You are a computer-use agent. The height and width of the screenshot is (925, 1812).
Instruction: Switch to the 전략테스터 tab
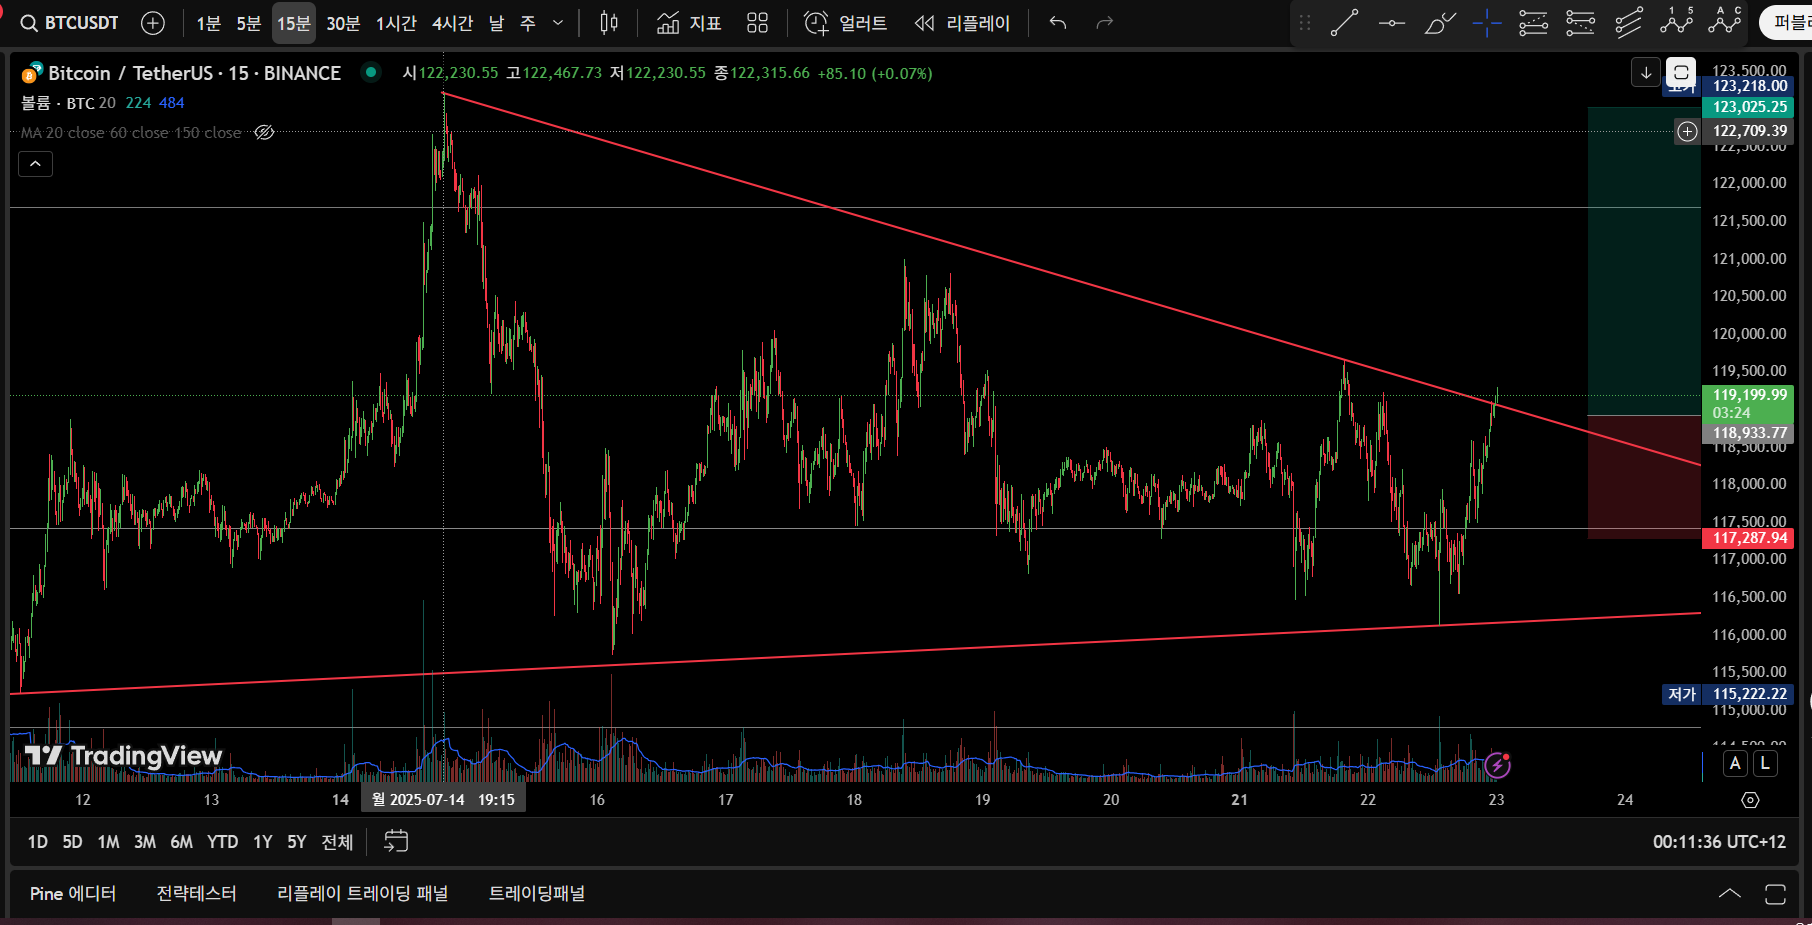(196, 894)
